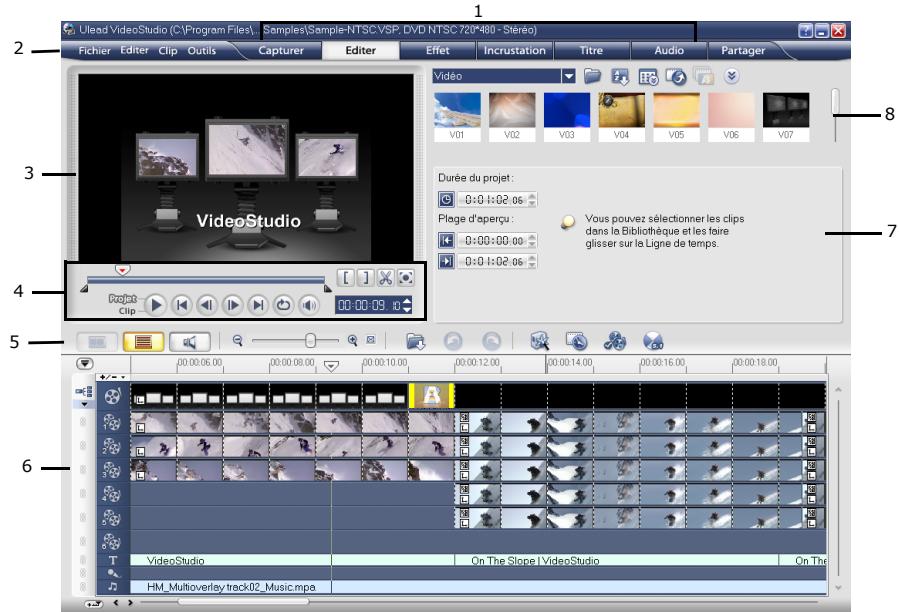Adjust the preview timecode 00:00:09 stepper
This screenshot has height=612, width=899.
[x=407, y=305]
